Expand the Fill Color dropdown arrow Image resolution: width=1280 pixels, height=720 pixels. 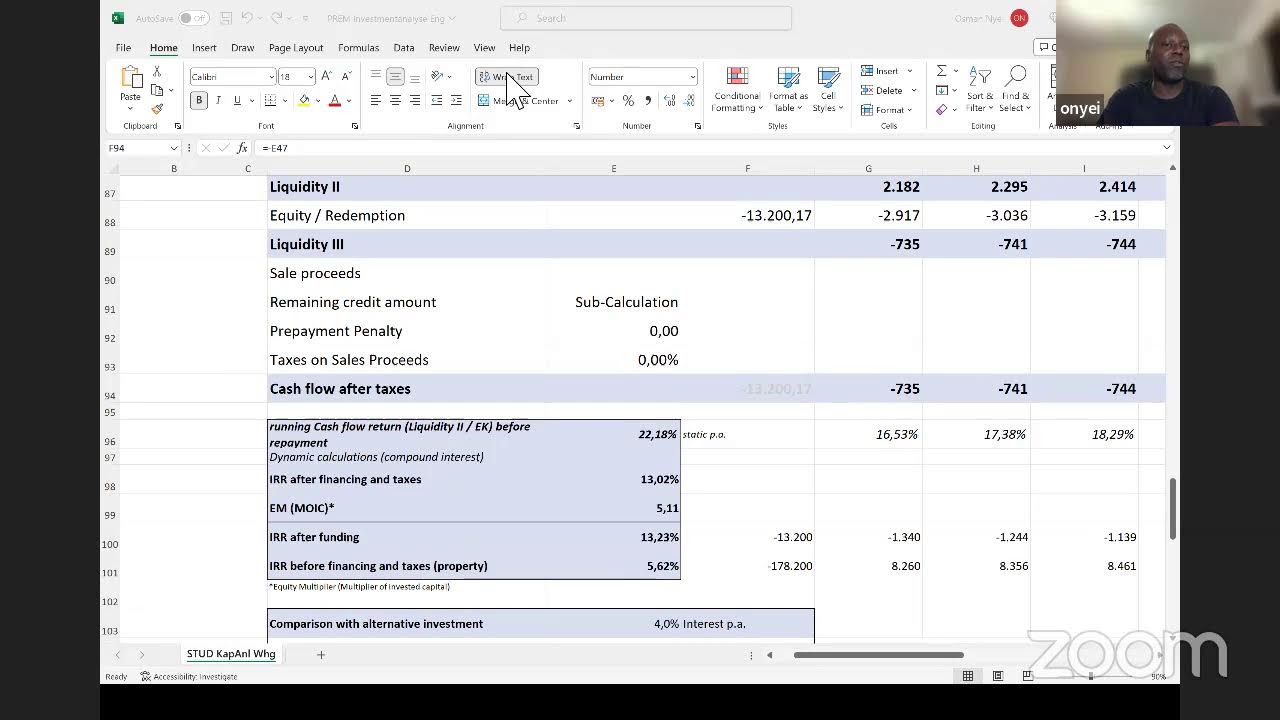click(x=318, y=101)
